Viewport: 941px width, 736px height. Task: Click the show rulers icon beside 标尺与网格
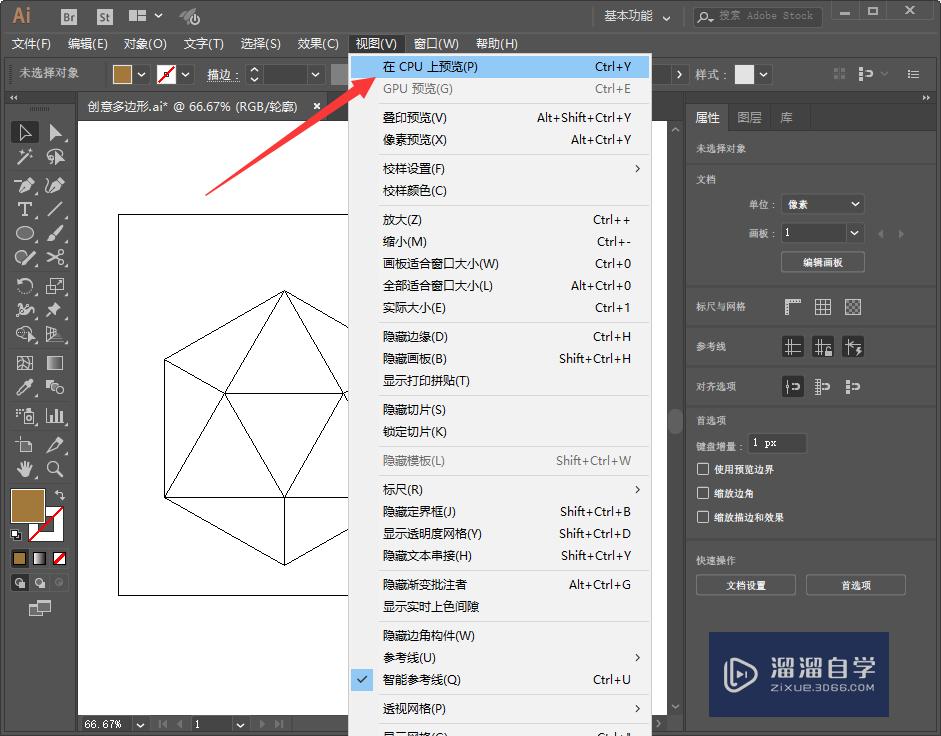click(x=792, y=307)
